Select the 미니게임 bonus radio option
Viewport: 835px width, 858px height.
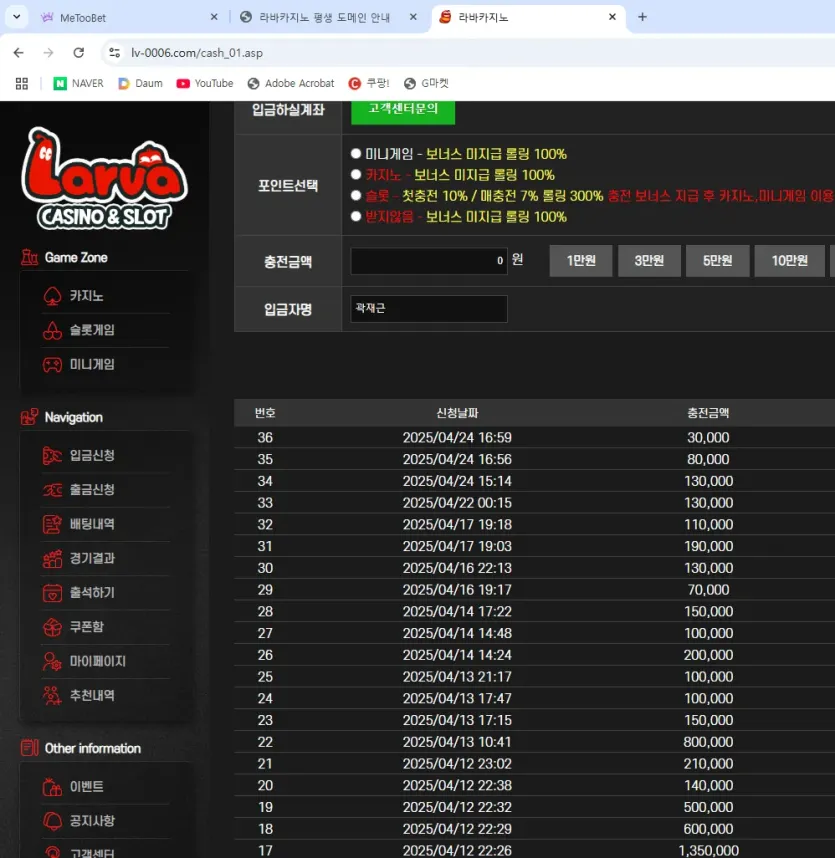point(356,154)
